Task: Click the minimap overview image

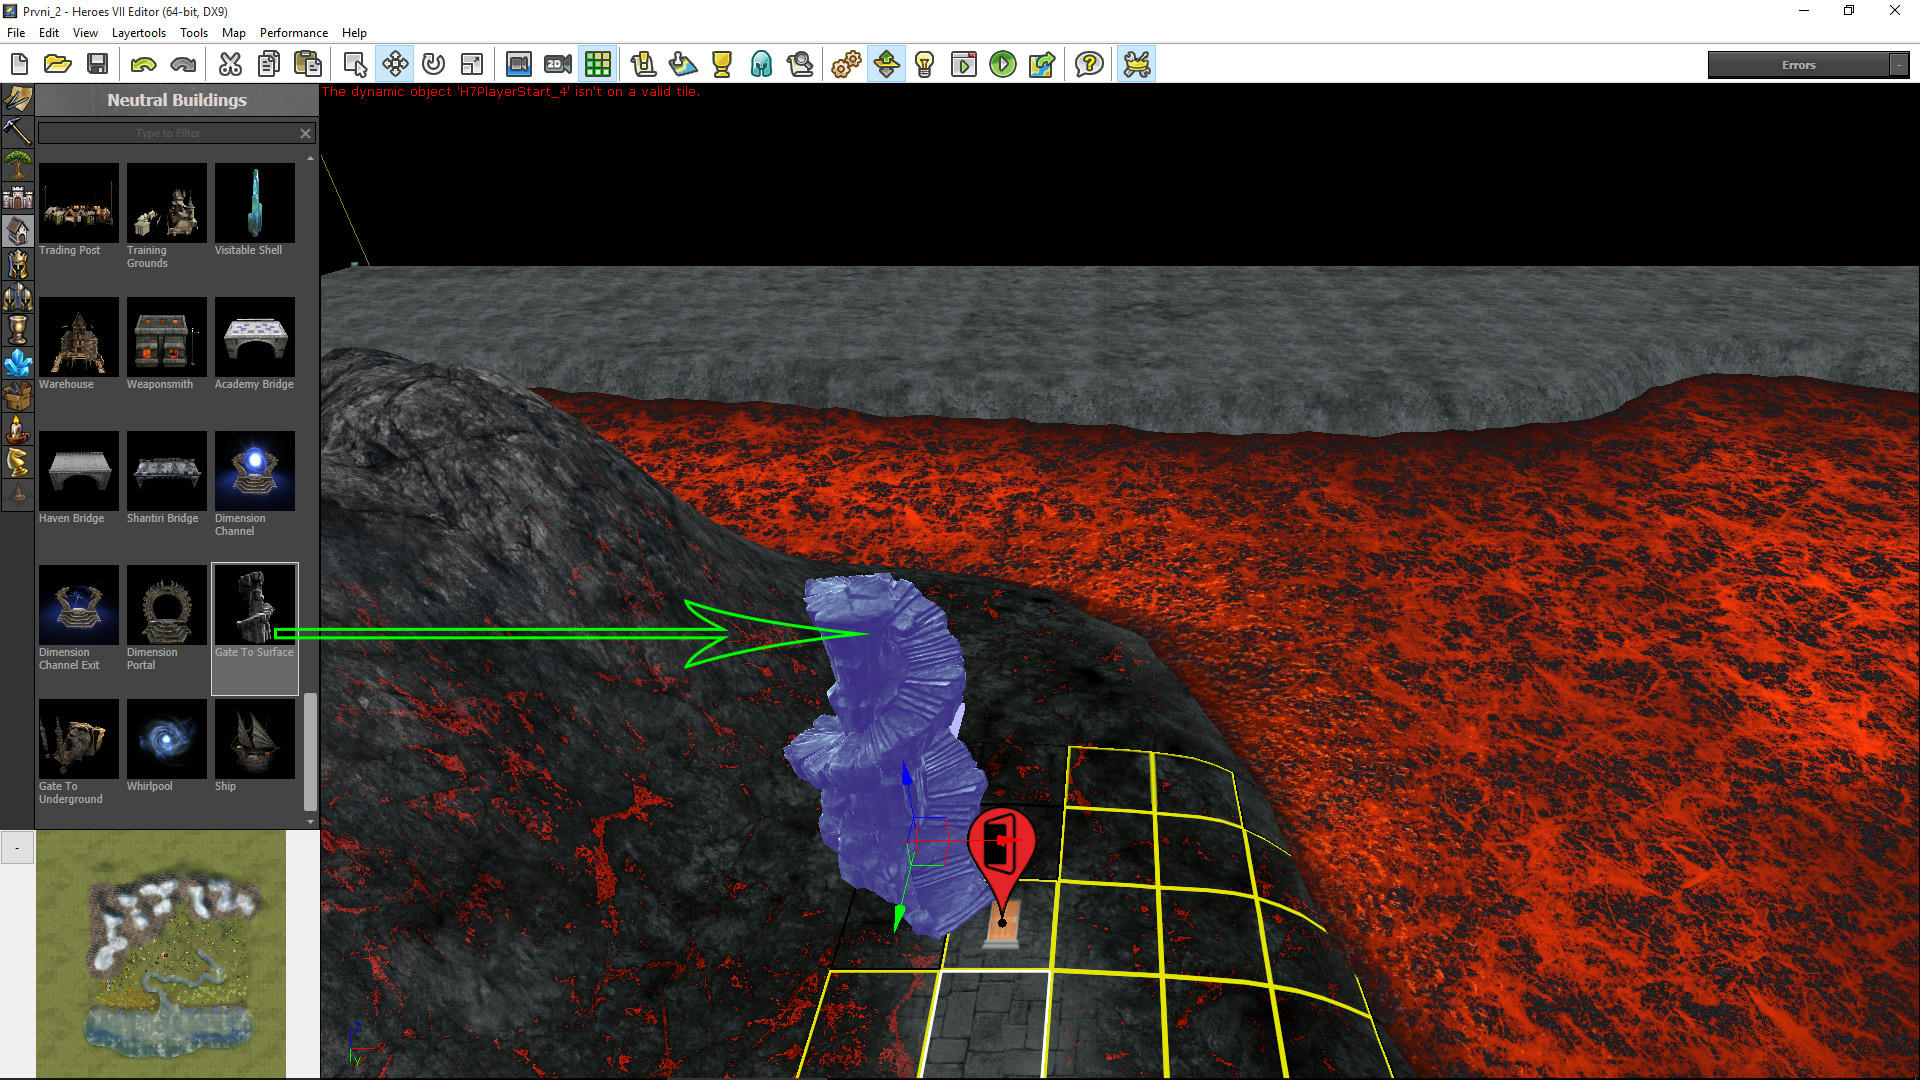Action: point(161,954)
